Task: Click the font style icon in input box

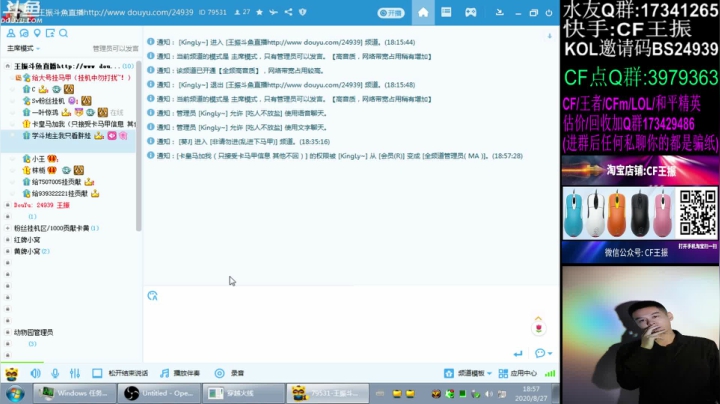Action: tap(152, 296)
